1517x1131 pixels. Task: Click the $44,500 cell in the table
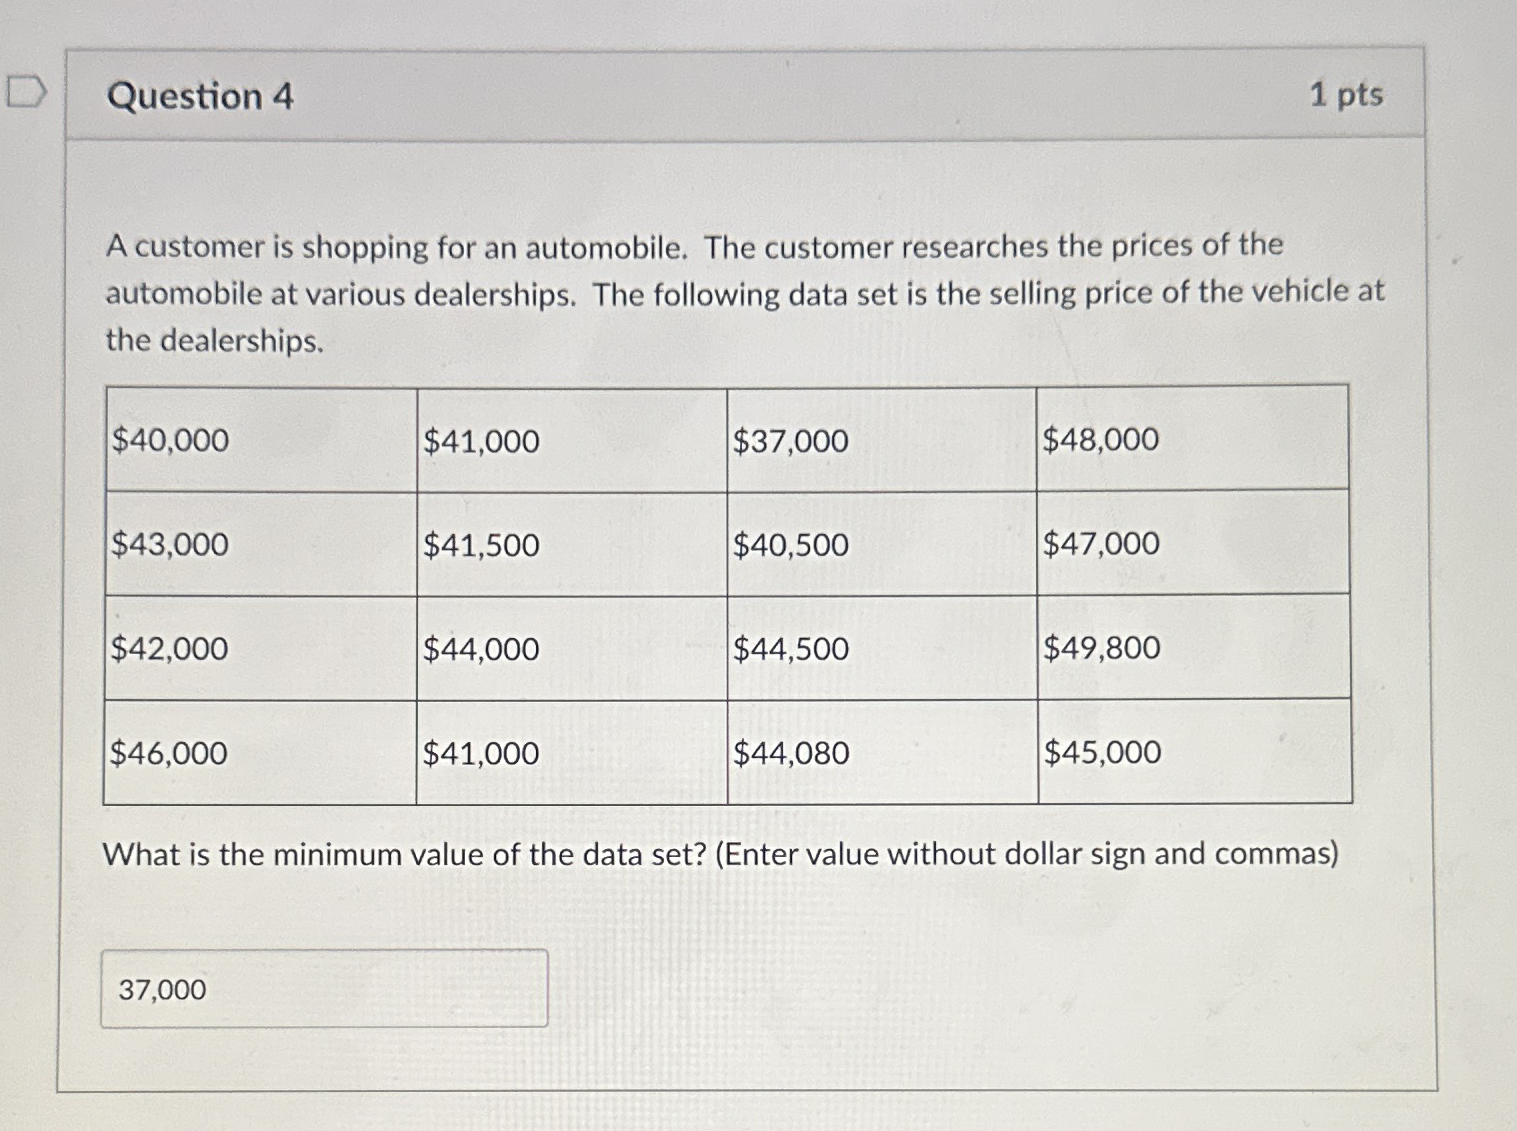click(x=789, y=648)
